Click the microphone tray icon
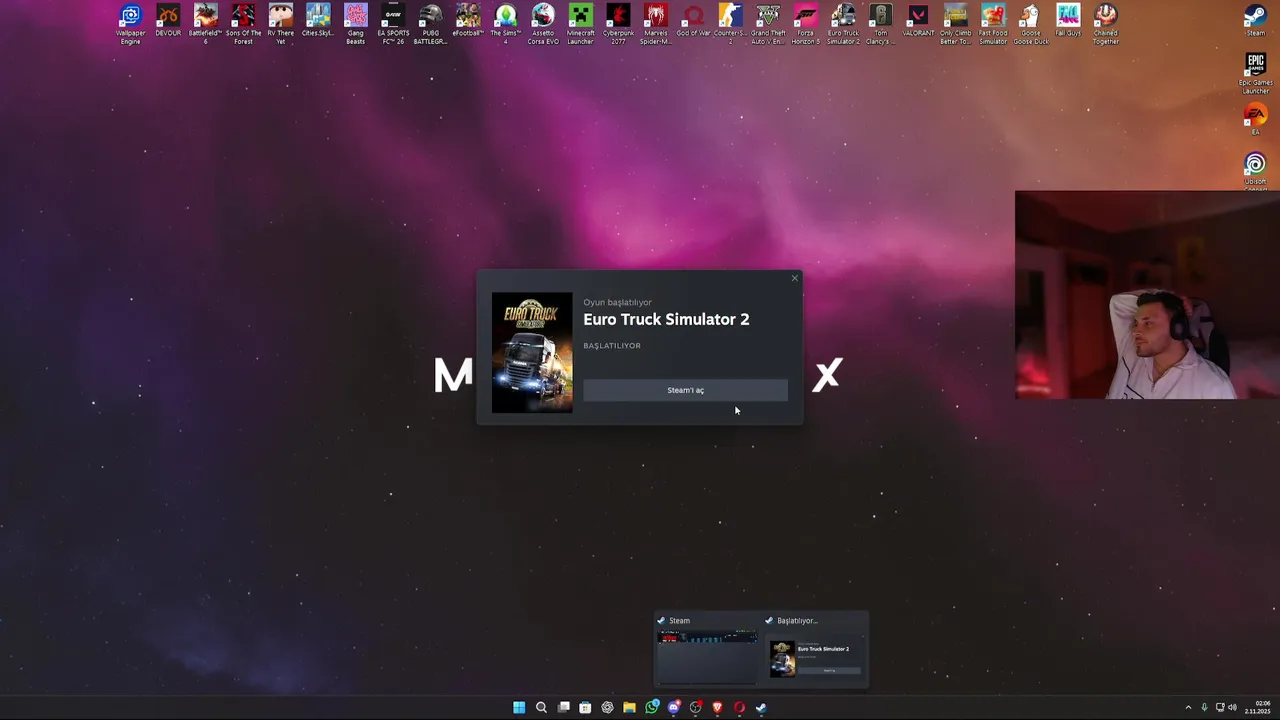The width and height of the screenshot is (1280, 720). coord(1204,707)
